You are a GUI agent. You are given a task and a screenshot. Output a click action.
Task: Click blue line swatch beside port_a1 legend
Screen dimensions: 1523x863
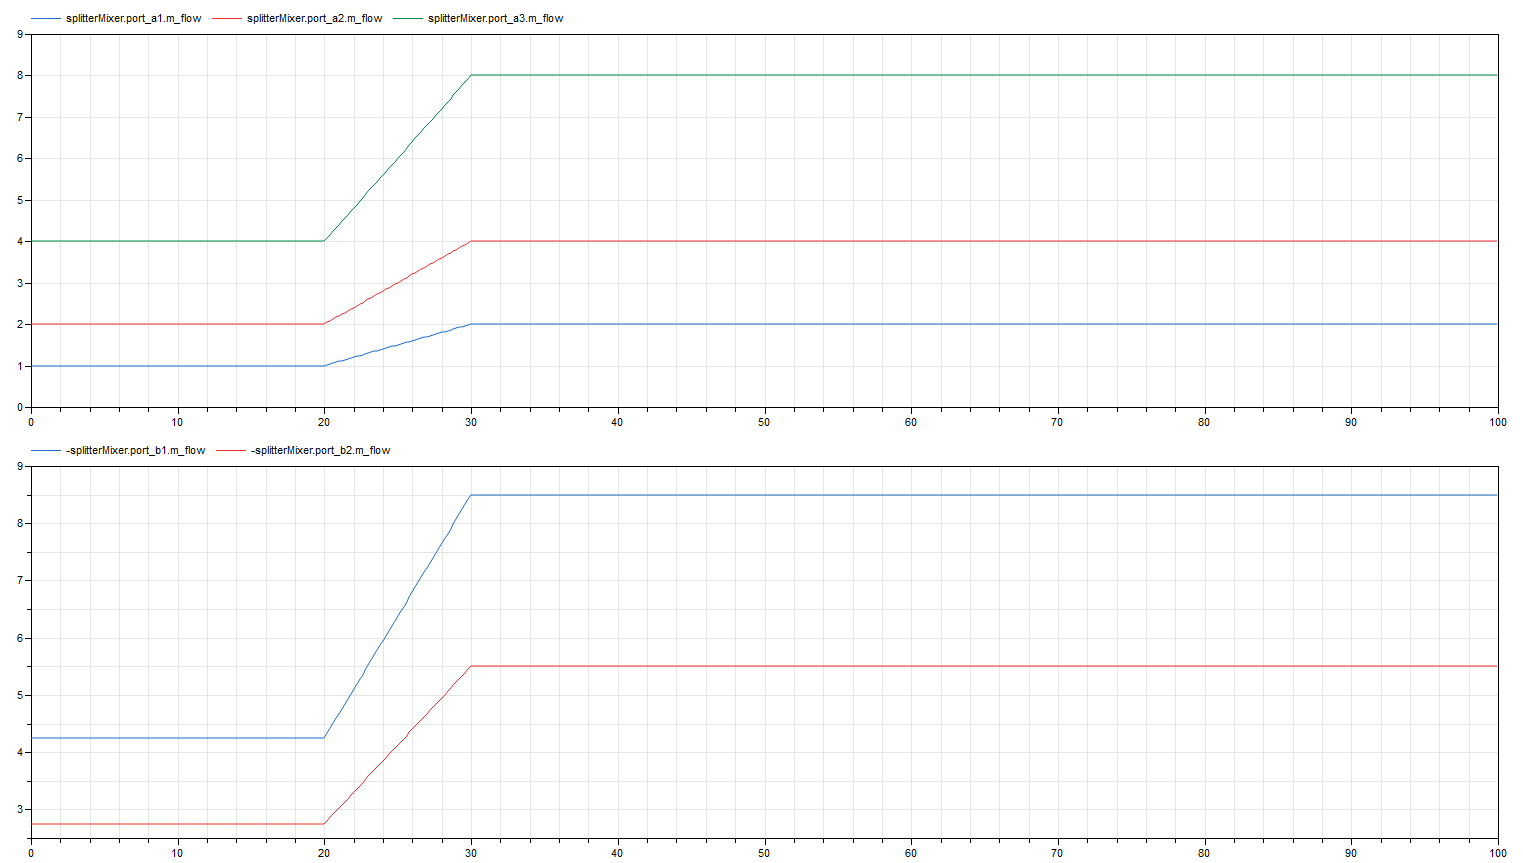pos(45,19)
